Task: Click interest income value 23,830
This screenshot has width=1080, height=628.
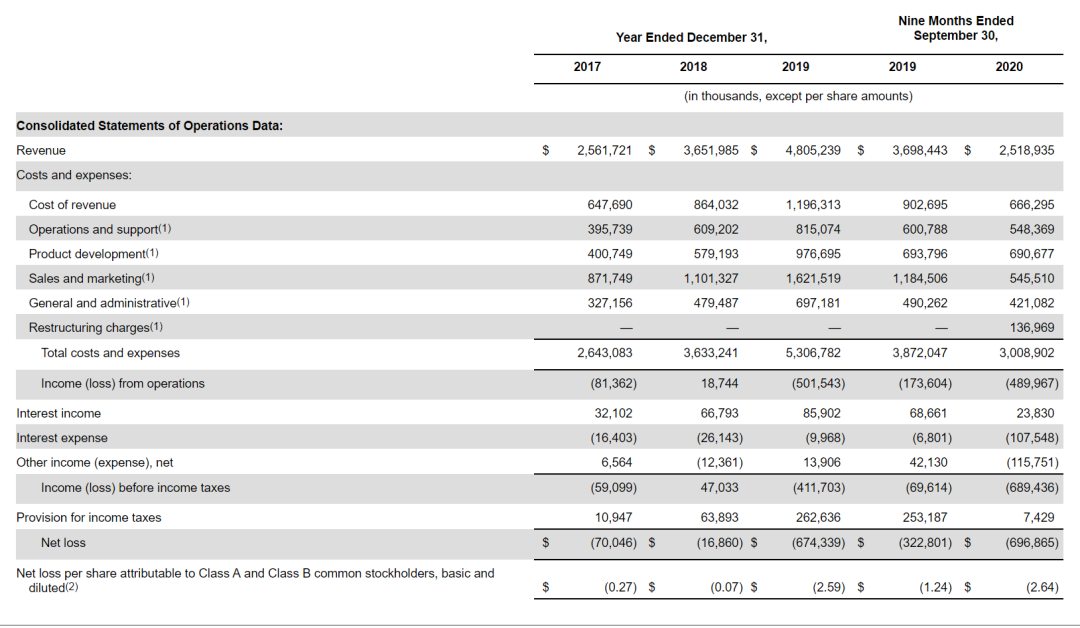Action: click(1035, 413)
